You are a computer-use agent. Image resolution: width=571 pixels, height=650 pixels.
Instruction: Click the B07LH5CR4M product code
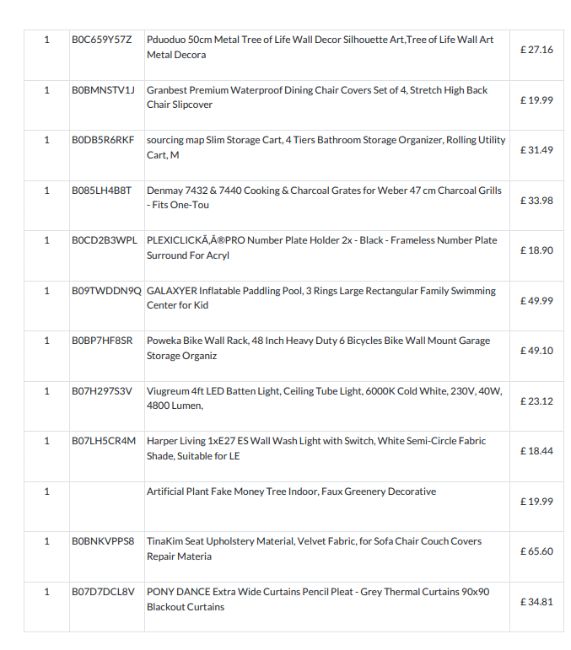(x=104, y=441)
